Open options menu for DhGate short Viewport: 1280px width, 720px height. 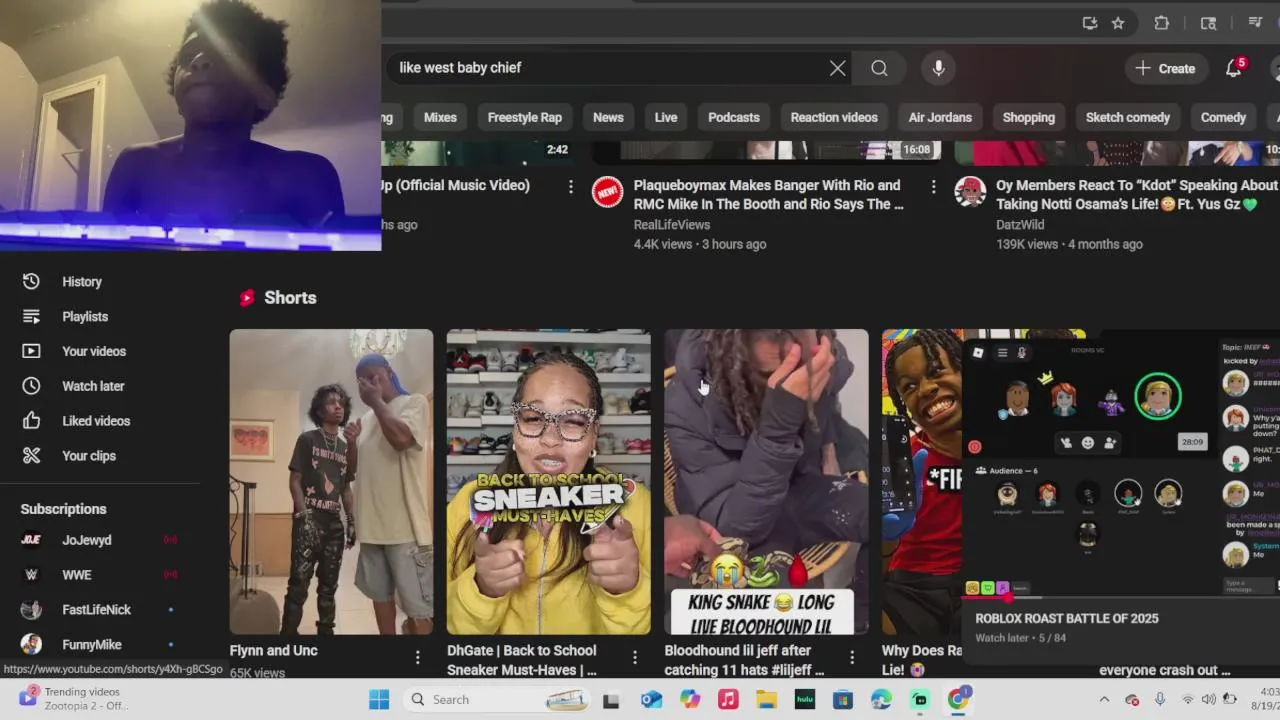[635, 657]
